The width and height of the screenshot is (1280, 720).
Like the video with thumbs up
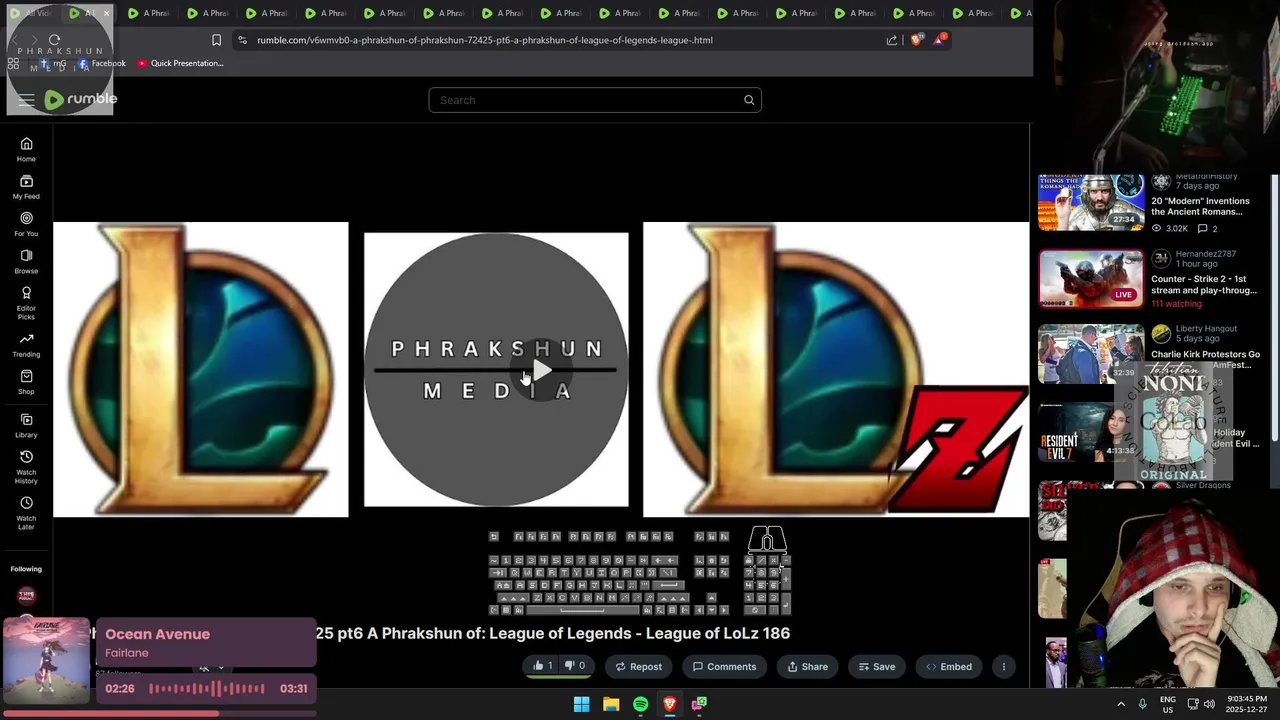click(x=543, y=666)
